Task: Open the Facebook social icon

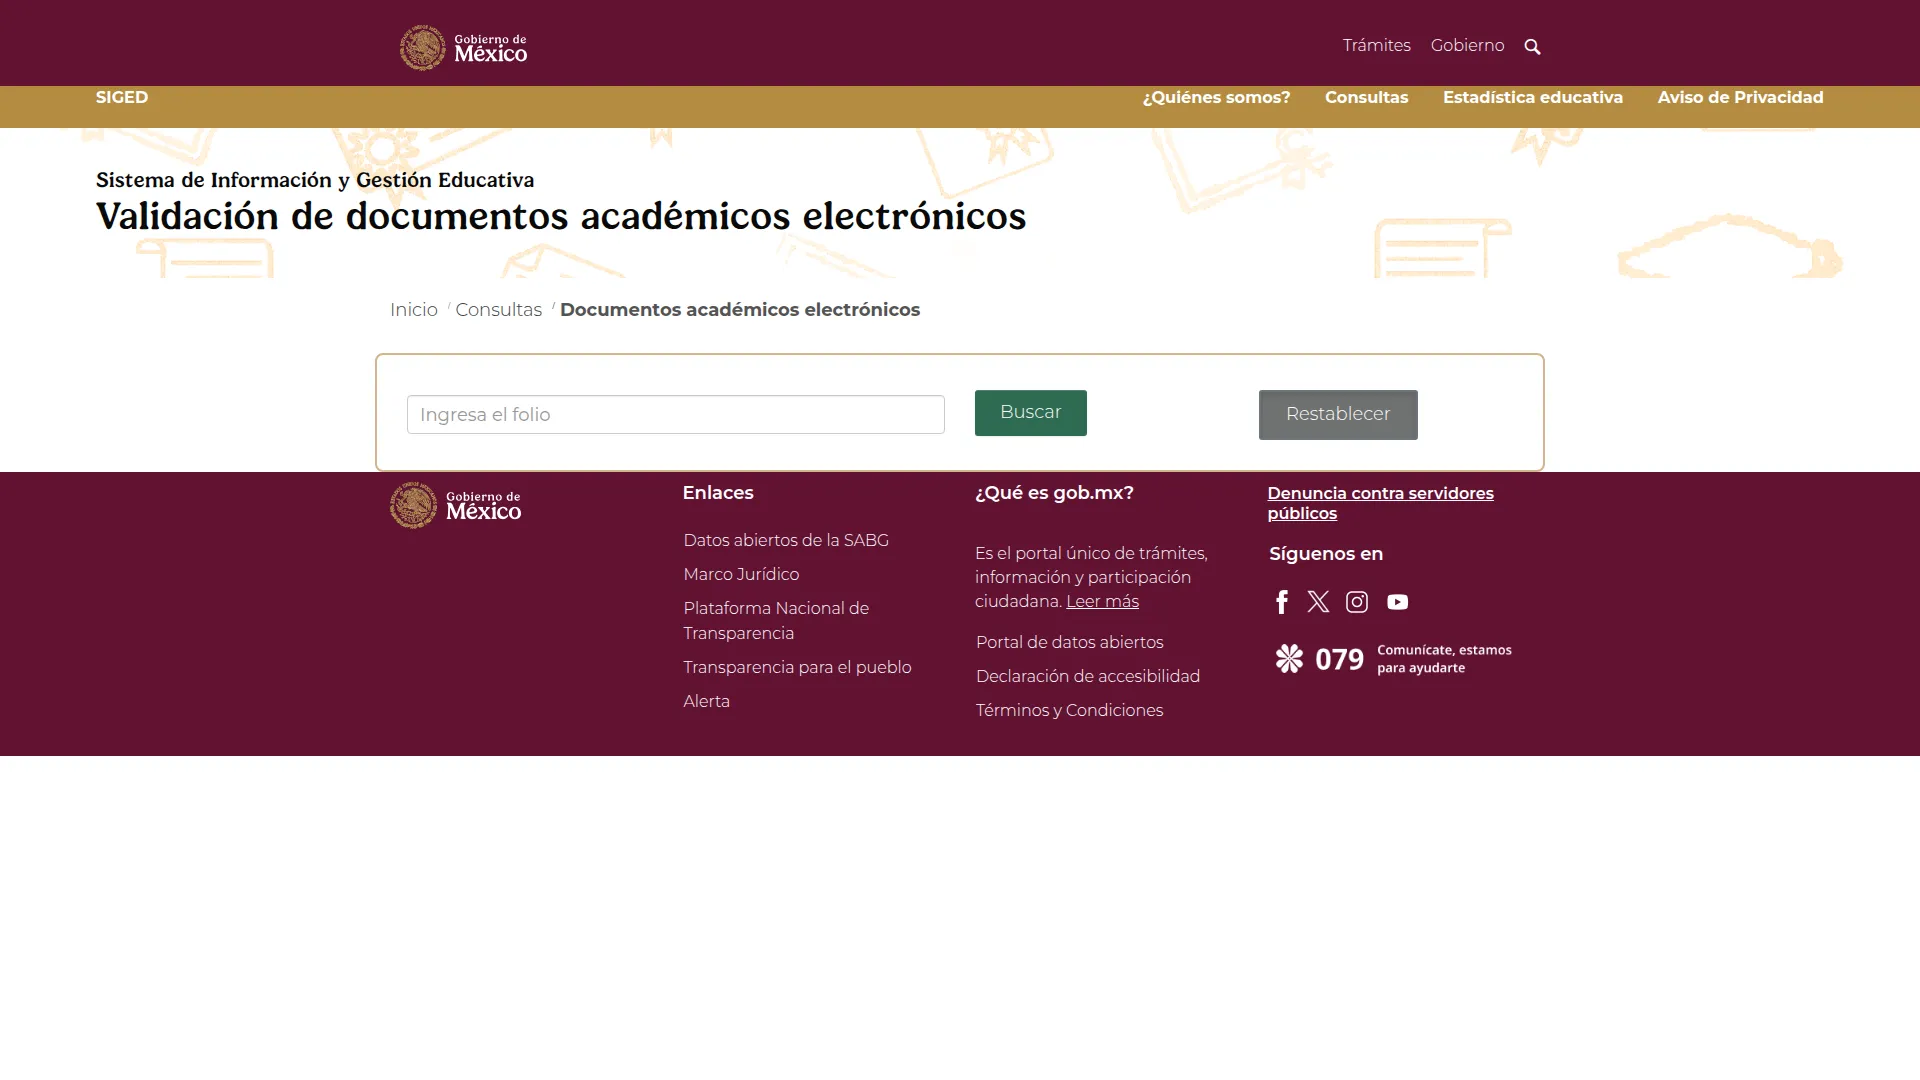Action: (1282, 601)
